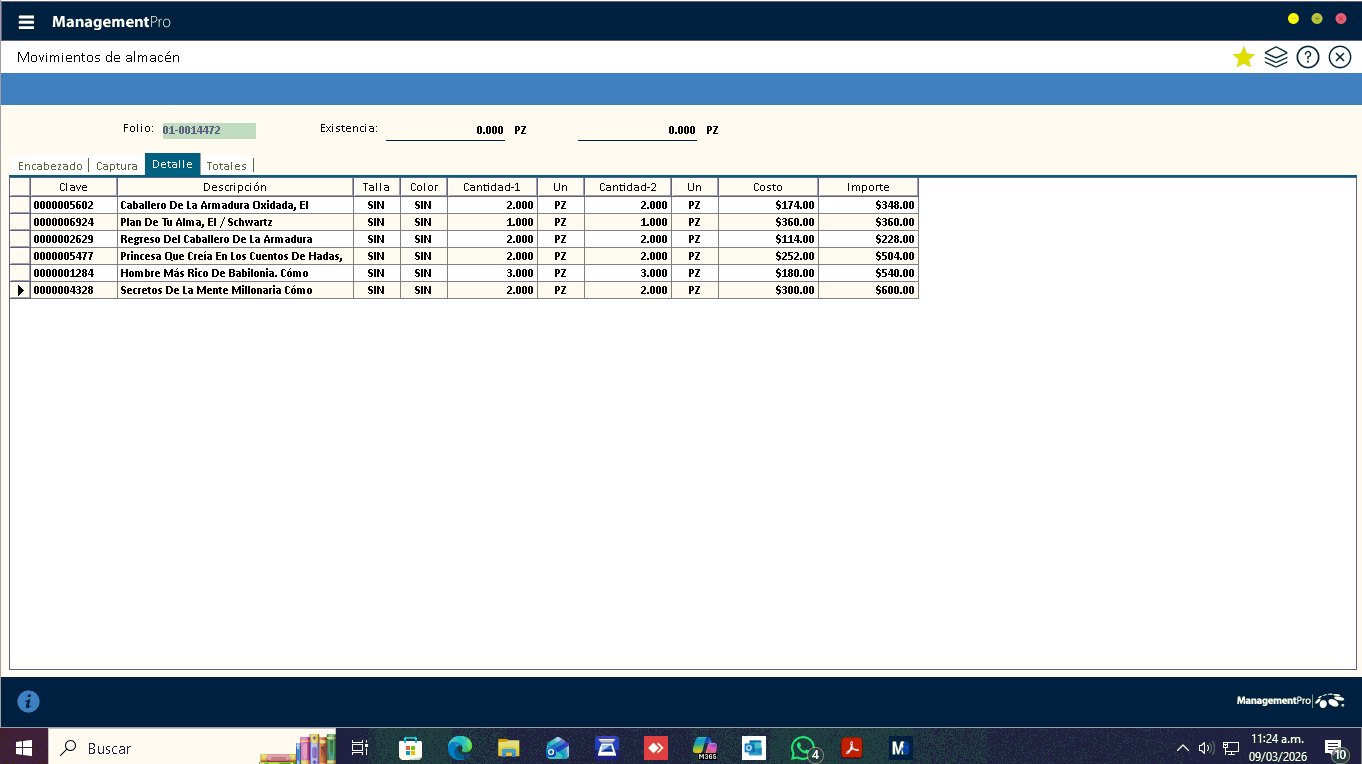Click the clave cell 0000005602
The image size is (1362, 764).
click(x=73, y=205)
